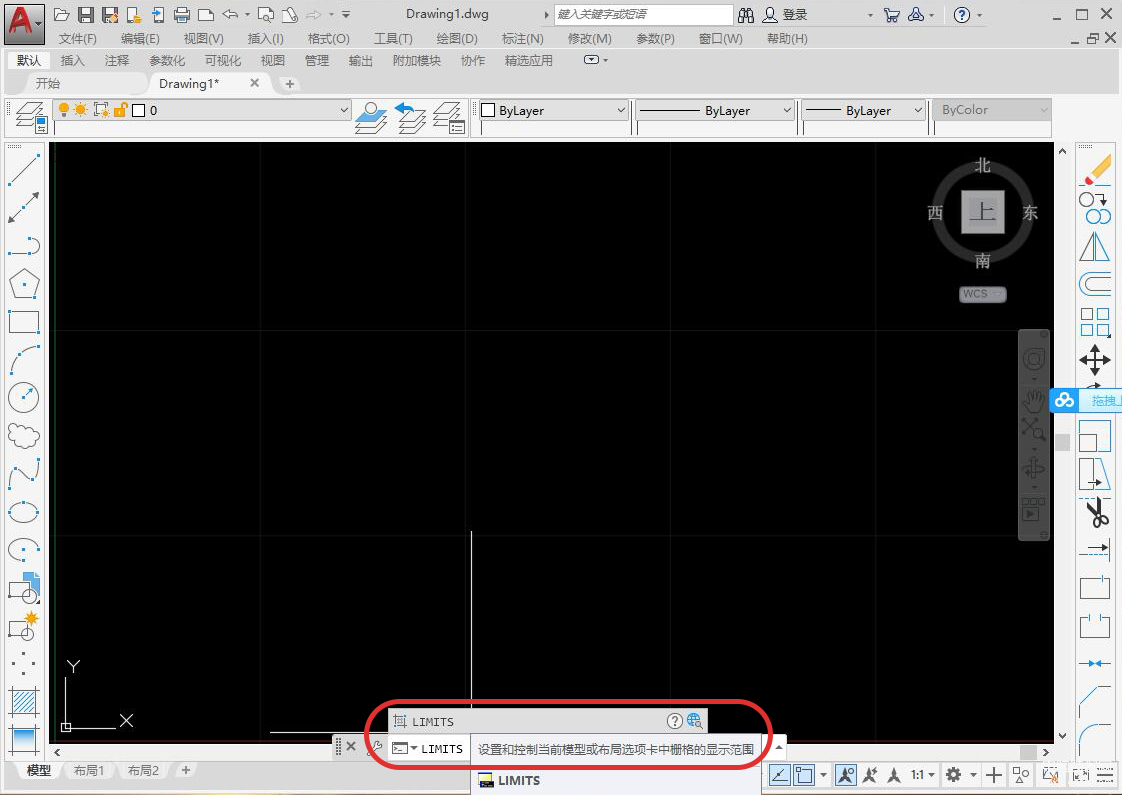Toggle clean screen in status bar
1122x795 pixels.
(x=1080, y=775)
